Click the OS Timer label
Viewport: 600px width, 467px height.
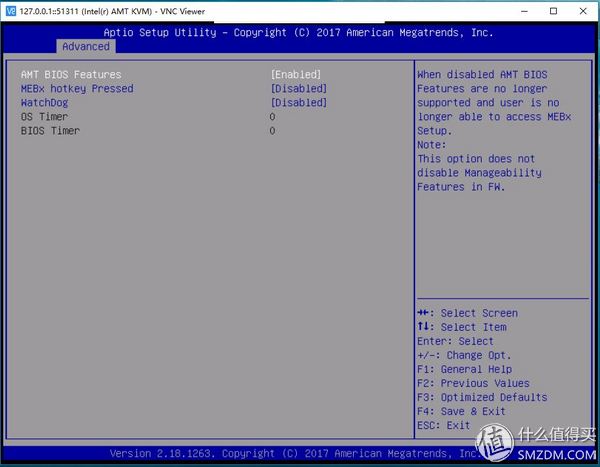(x=44, y=116)
